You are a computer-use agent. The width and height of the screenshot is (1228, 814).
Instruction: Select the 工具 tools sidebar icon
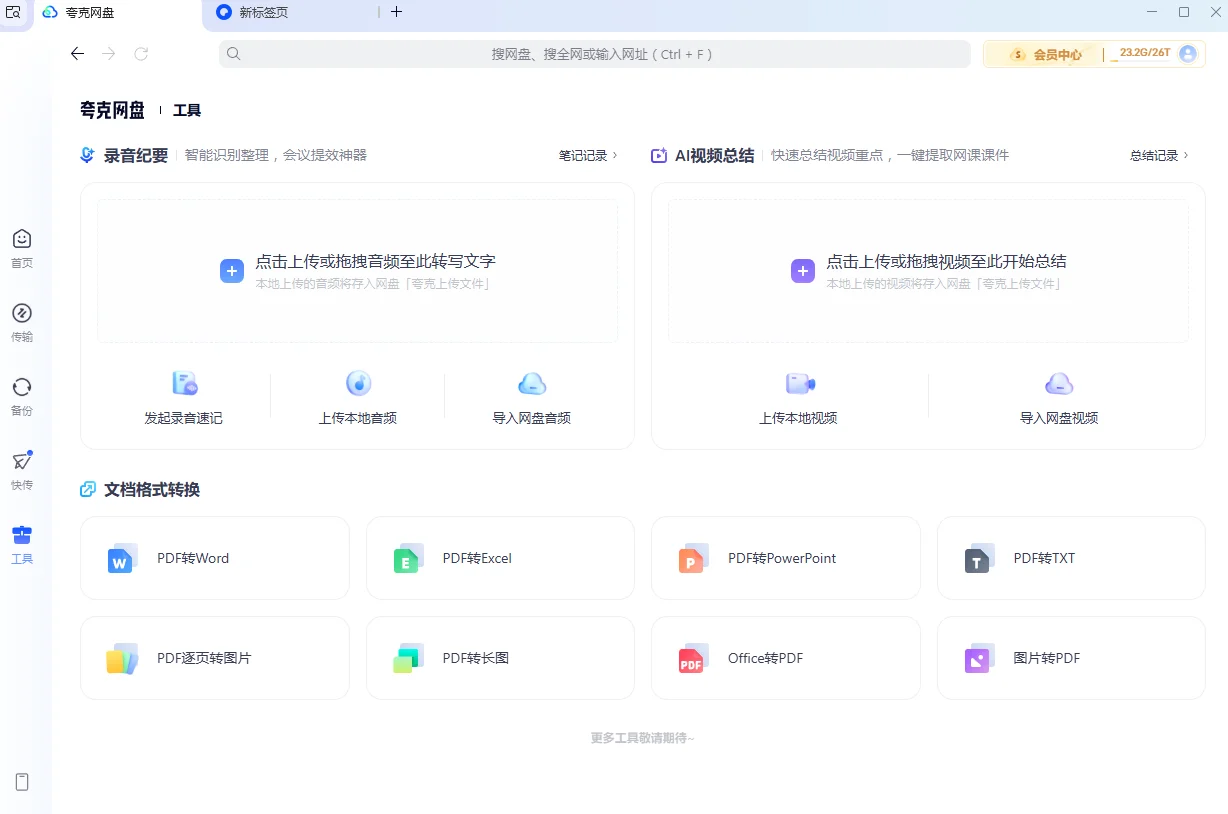coord(22,535)
